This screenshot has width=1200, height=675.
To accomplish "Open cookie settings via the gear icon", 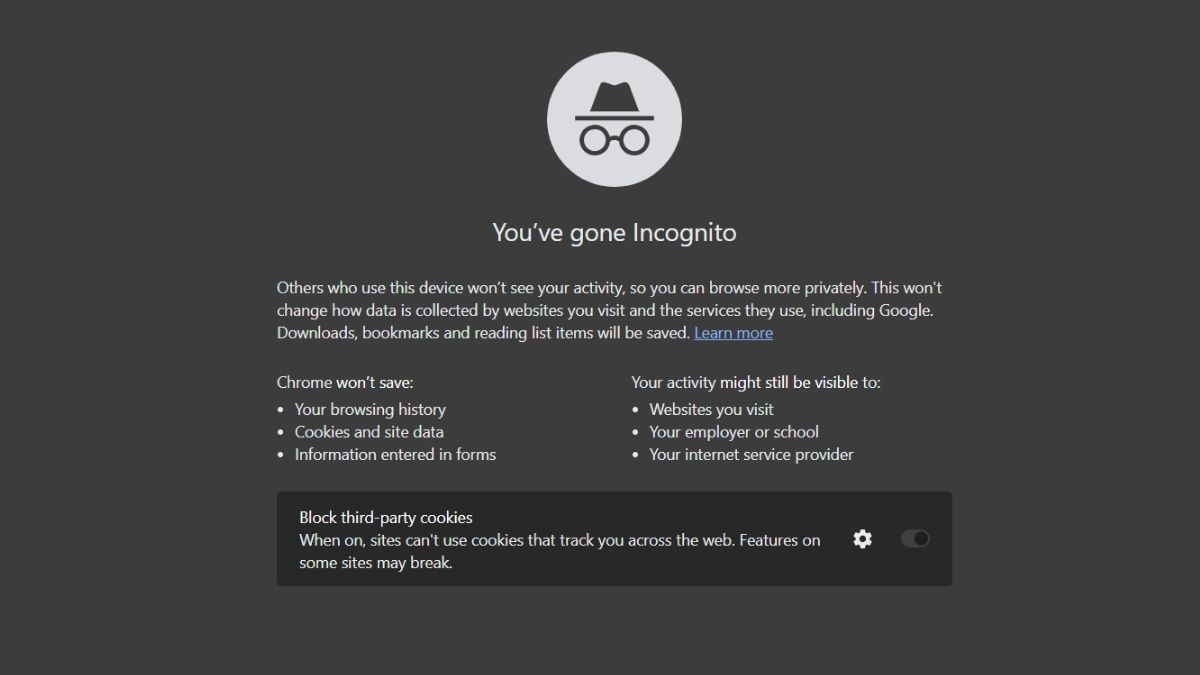I will tap(862, 539).
